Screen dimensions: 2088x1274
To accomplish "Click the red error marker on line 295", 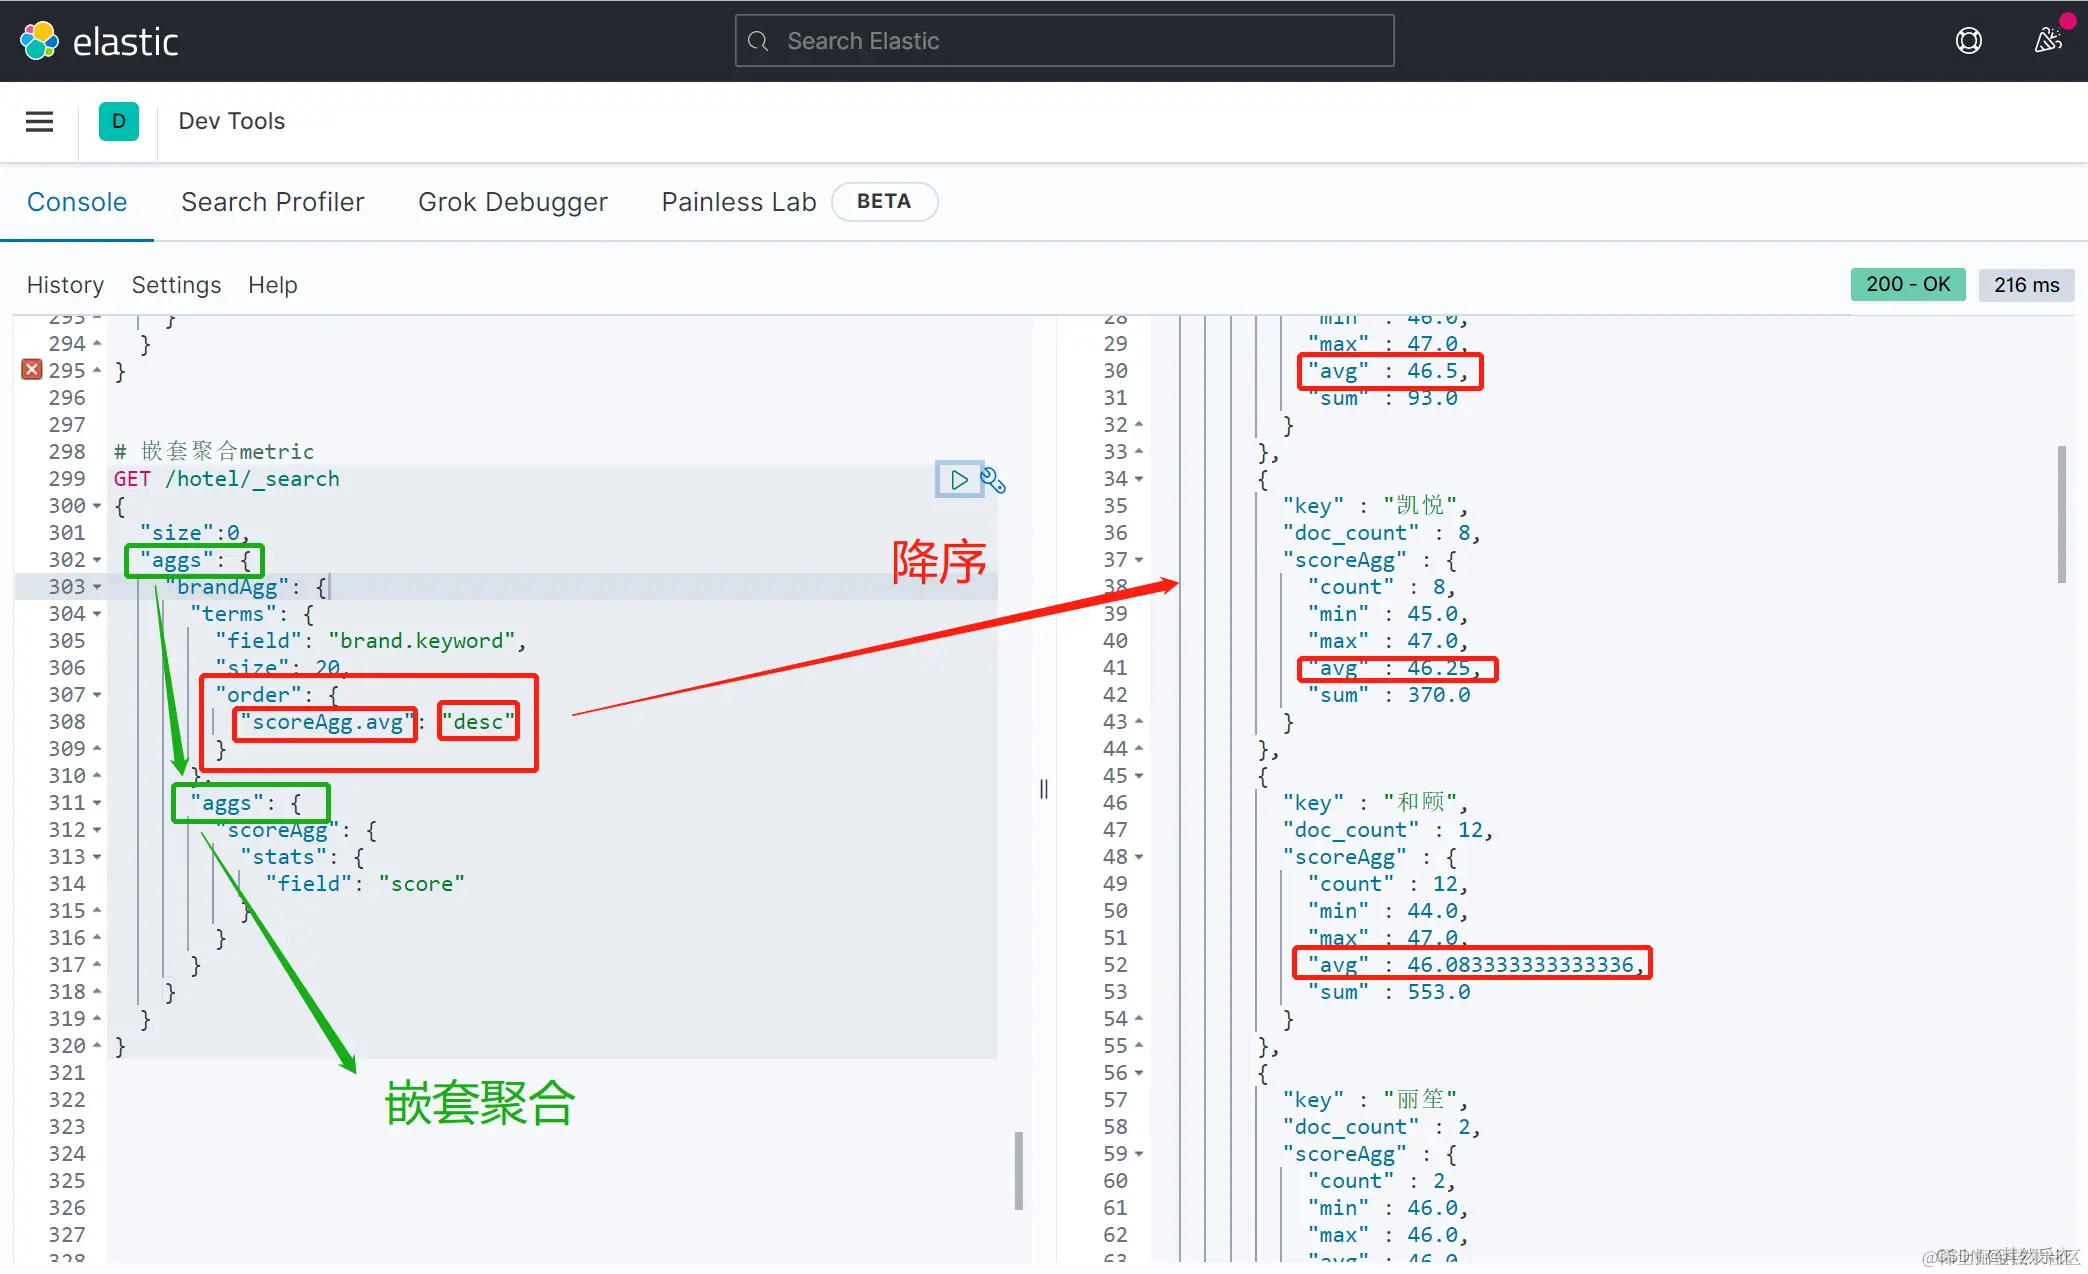I will coord(32,370).
